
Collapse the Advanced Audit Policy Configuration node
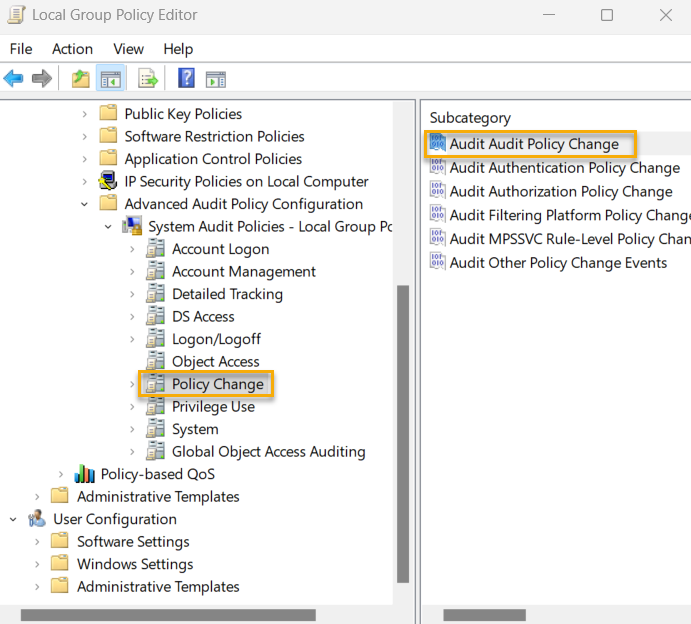85,204
